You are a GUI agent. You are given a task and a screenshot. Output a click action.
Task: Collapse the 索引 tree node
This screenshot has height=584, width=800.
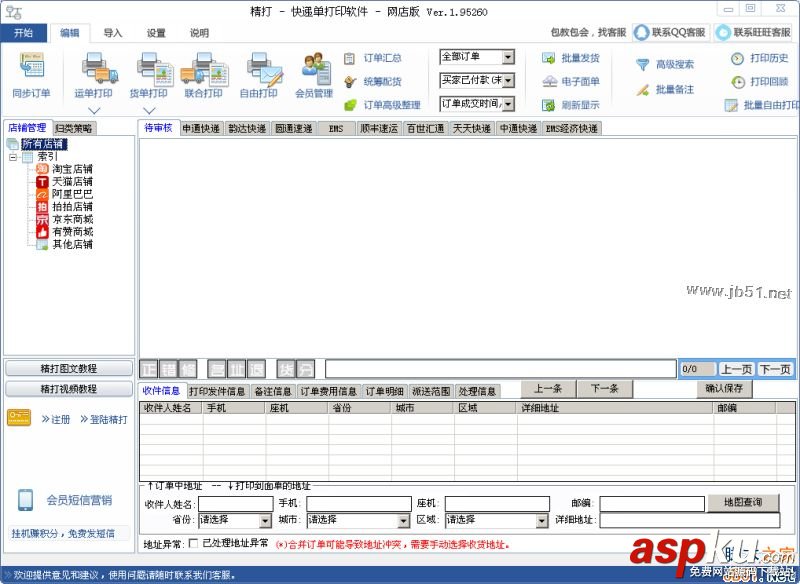click(x=13, y=157)
